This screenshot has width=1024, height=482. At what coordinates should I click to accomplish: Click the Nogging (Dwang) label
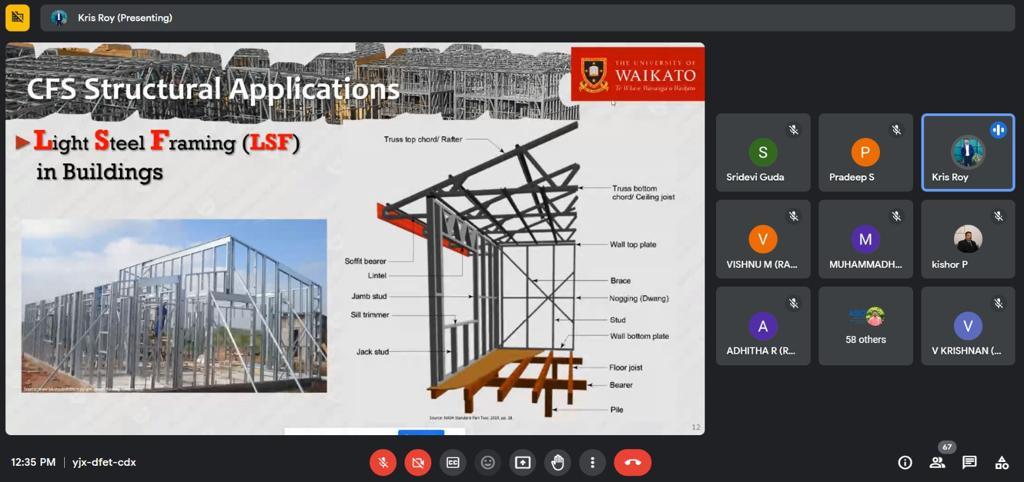point(639,298)
